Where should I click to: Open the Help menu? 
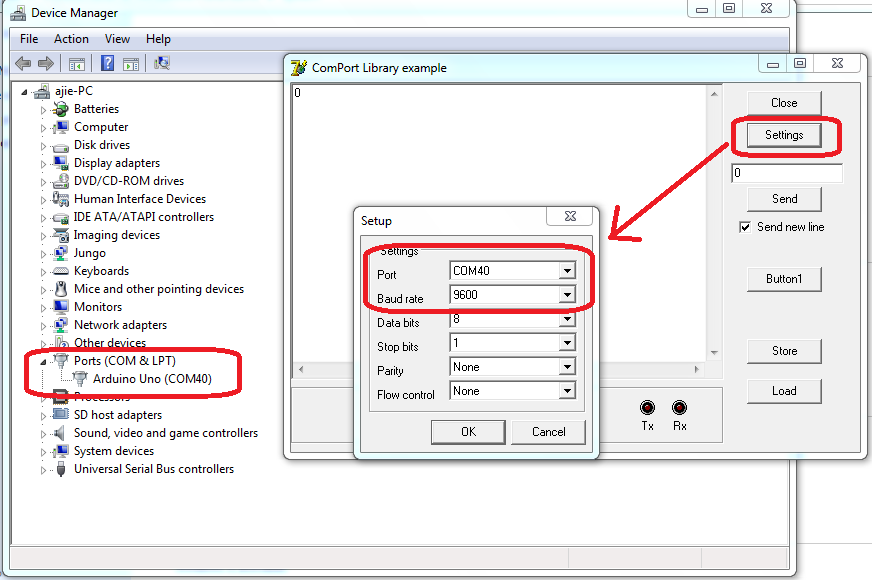[158, 39]
